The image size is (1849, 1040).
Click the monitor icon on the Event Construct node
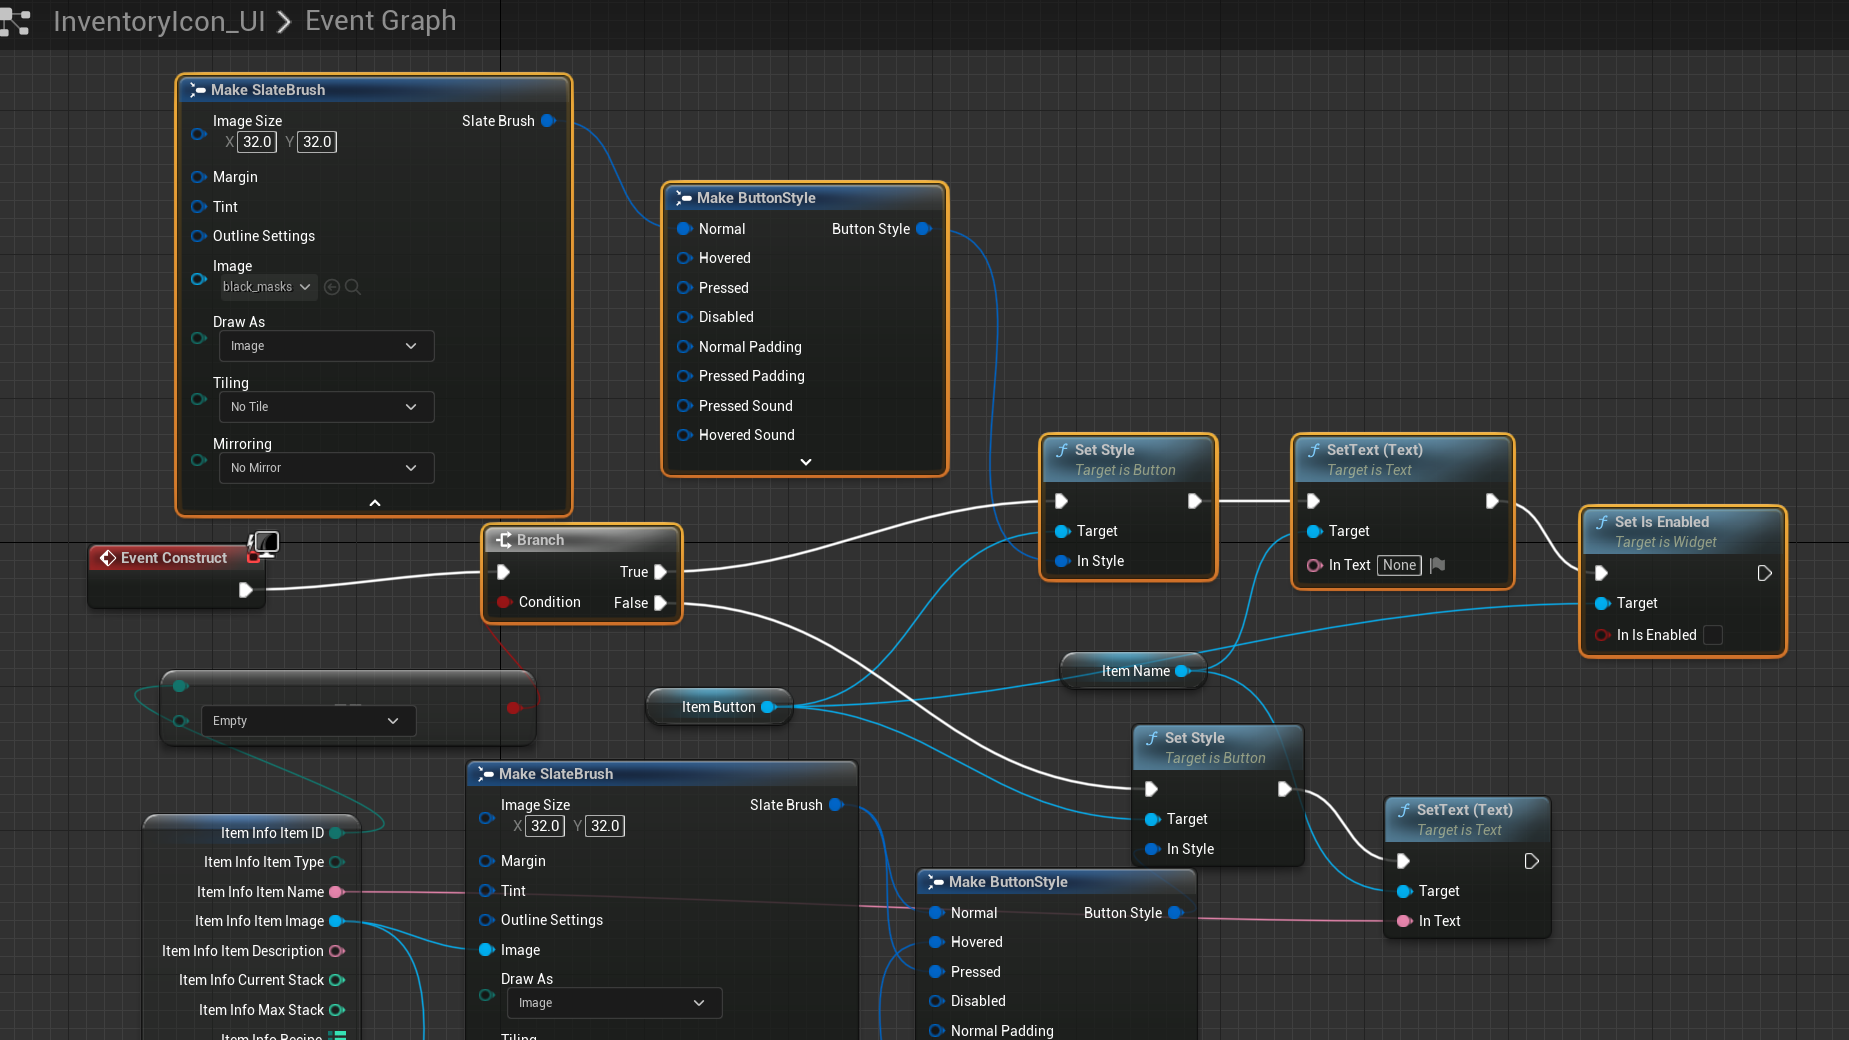click(x=265, y=543)
